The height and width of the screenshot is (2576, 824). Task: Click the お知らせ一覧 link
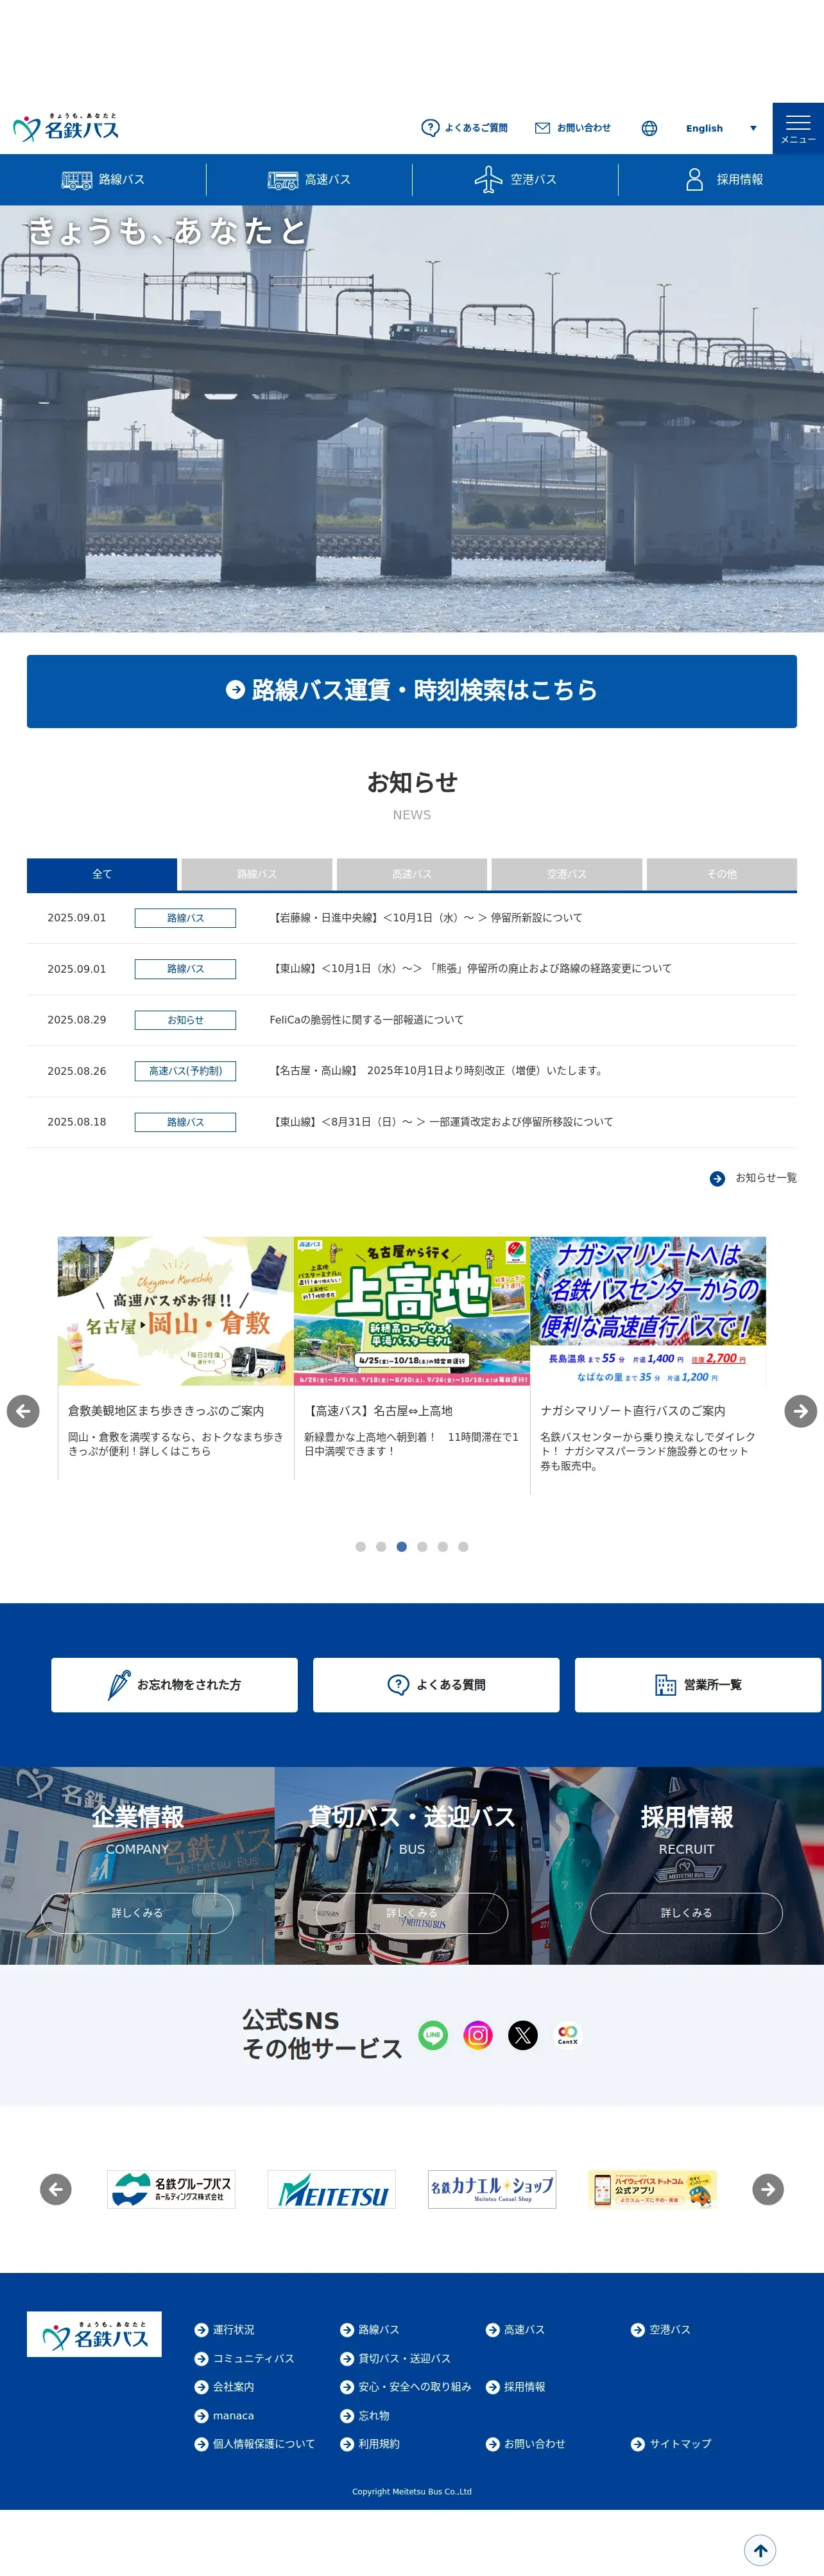753,1178
